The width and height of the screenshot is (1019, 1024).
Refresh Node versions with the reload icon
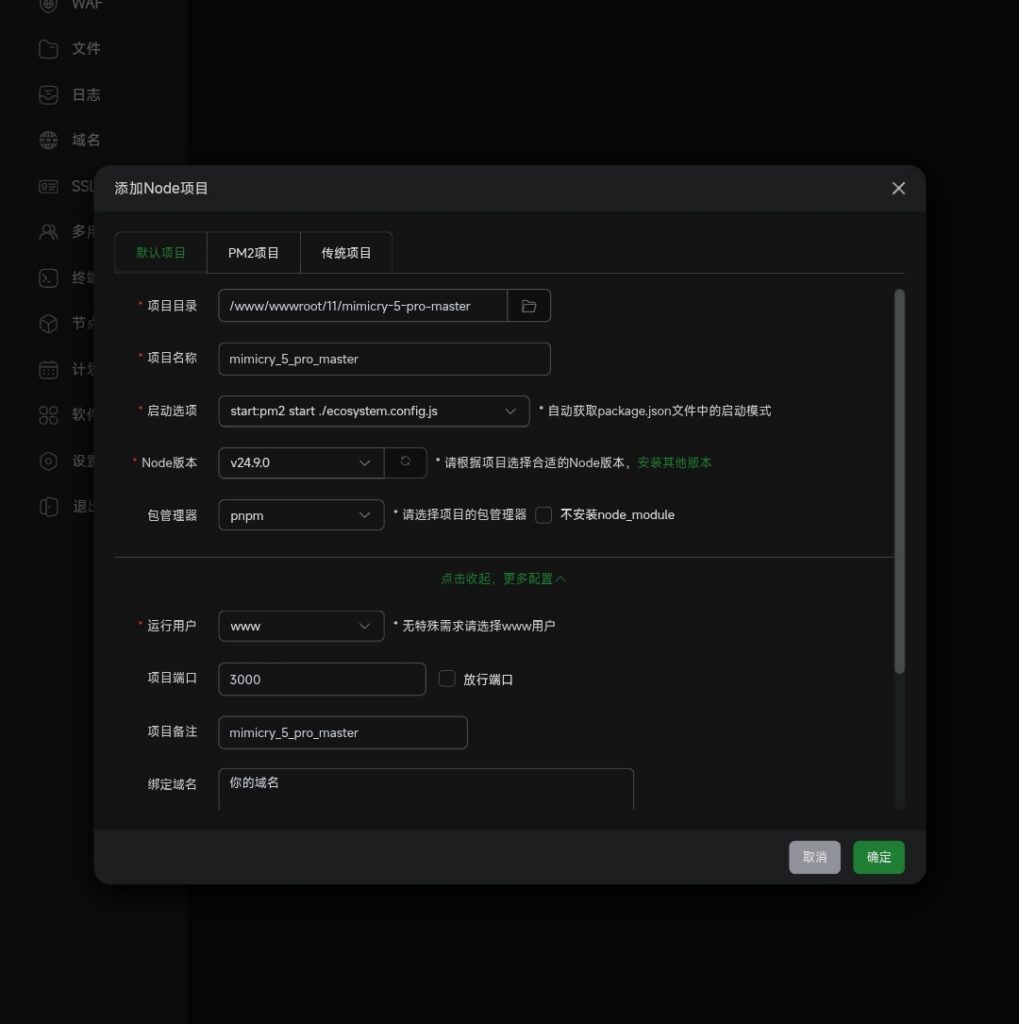[405, 463]
